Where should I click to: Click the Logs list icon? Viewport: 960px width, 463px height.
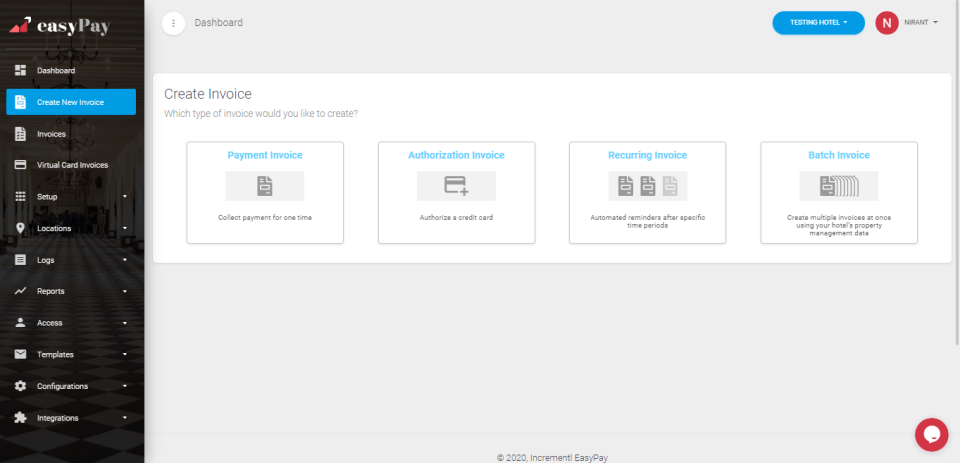point(20,260)
